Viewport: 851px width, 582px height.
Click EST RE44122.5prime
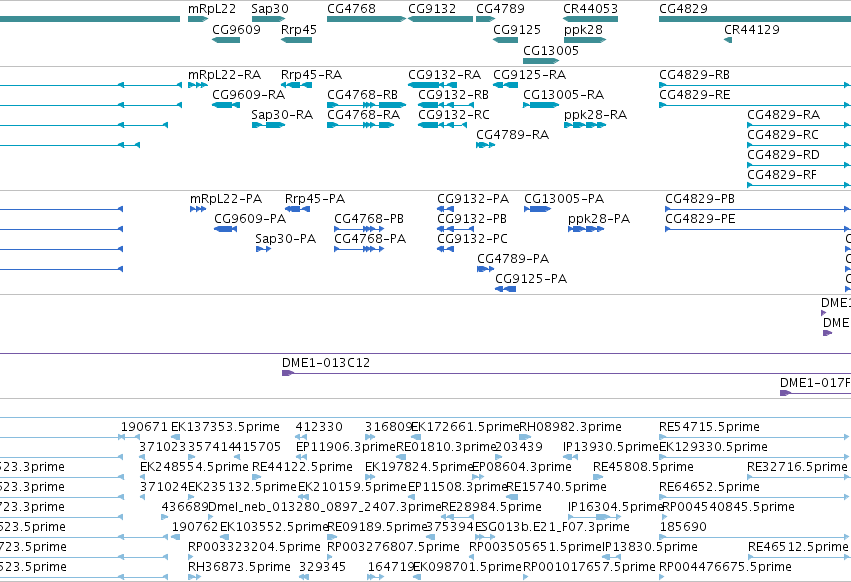302,467
